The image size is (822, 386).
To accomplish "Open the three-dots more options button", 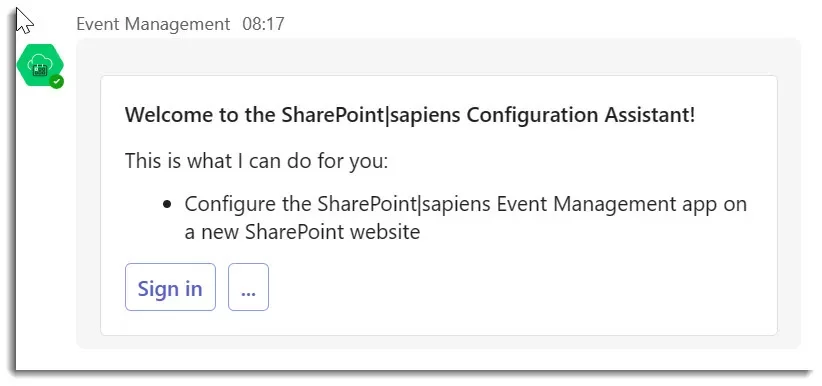I will 248,287.
